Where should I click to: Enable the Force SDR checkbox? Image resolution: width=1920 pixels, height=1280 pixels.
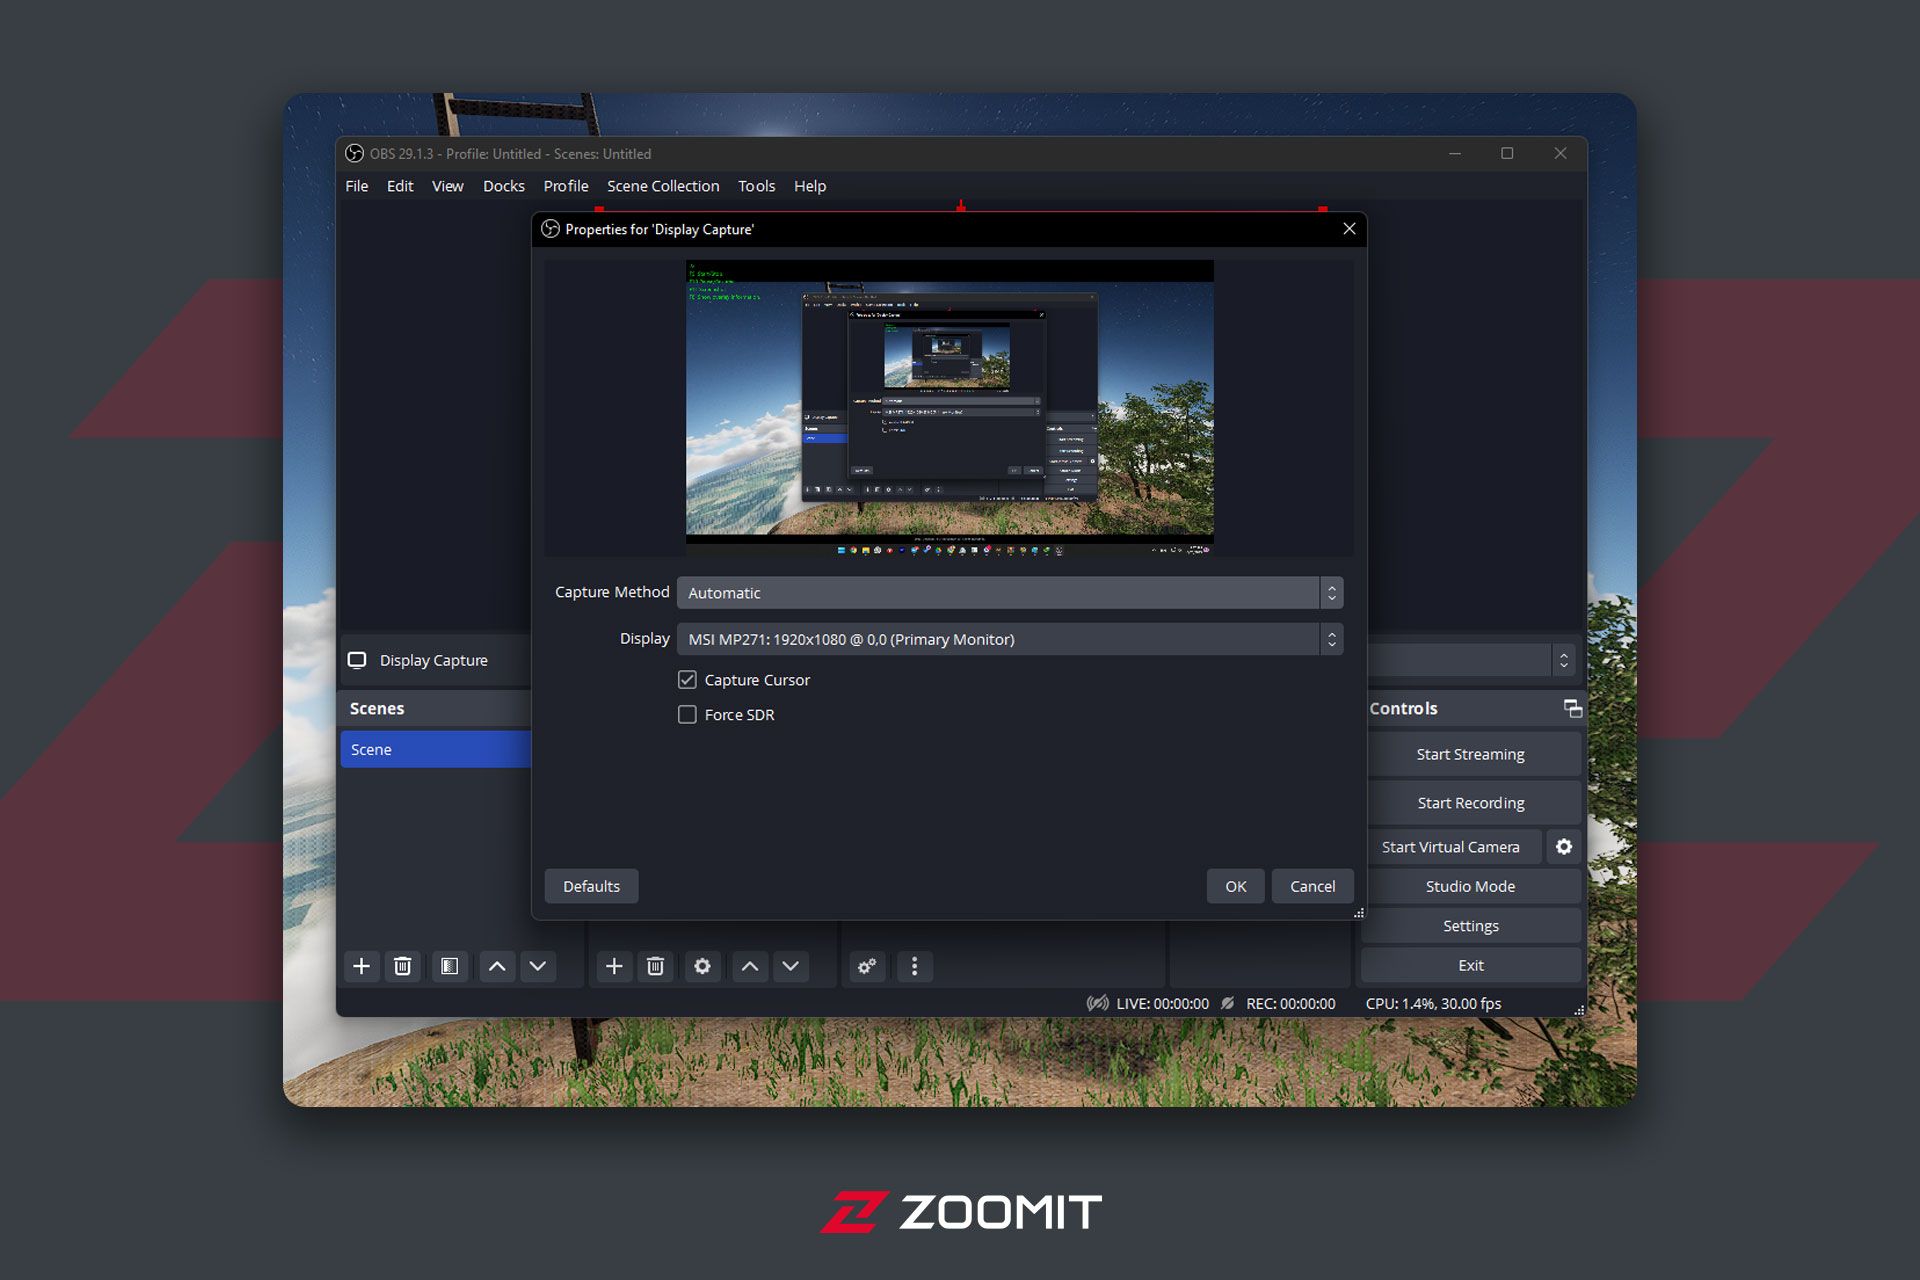[x=687, y=715]
